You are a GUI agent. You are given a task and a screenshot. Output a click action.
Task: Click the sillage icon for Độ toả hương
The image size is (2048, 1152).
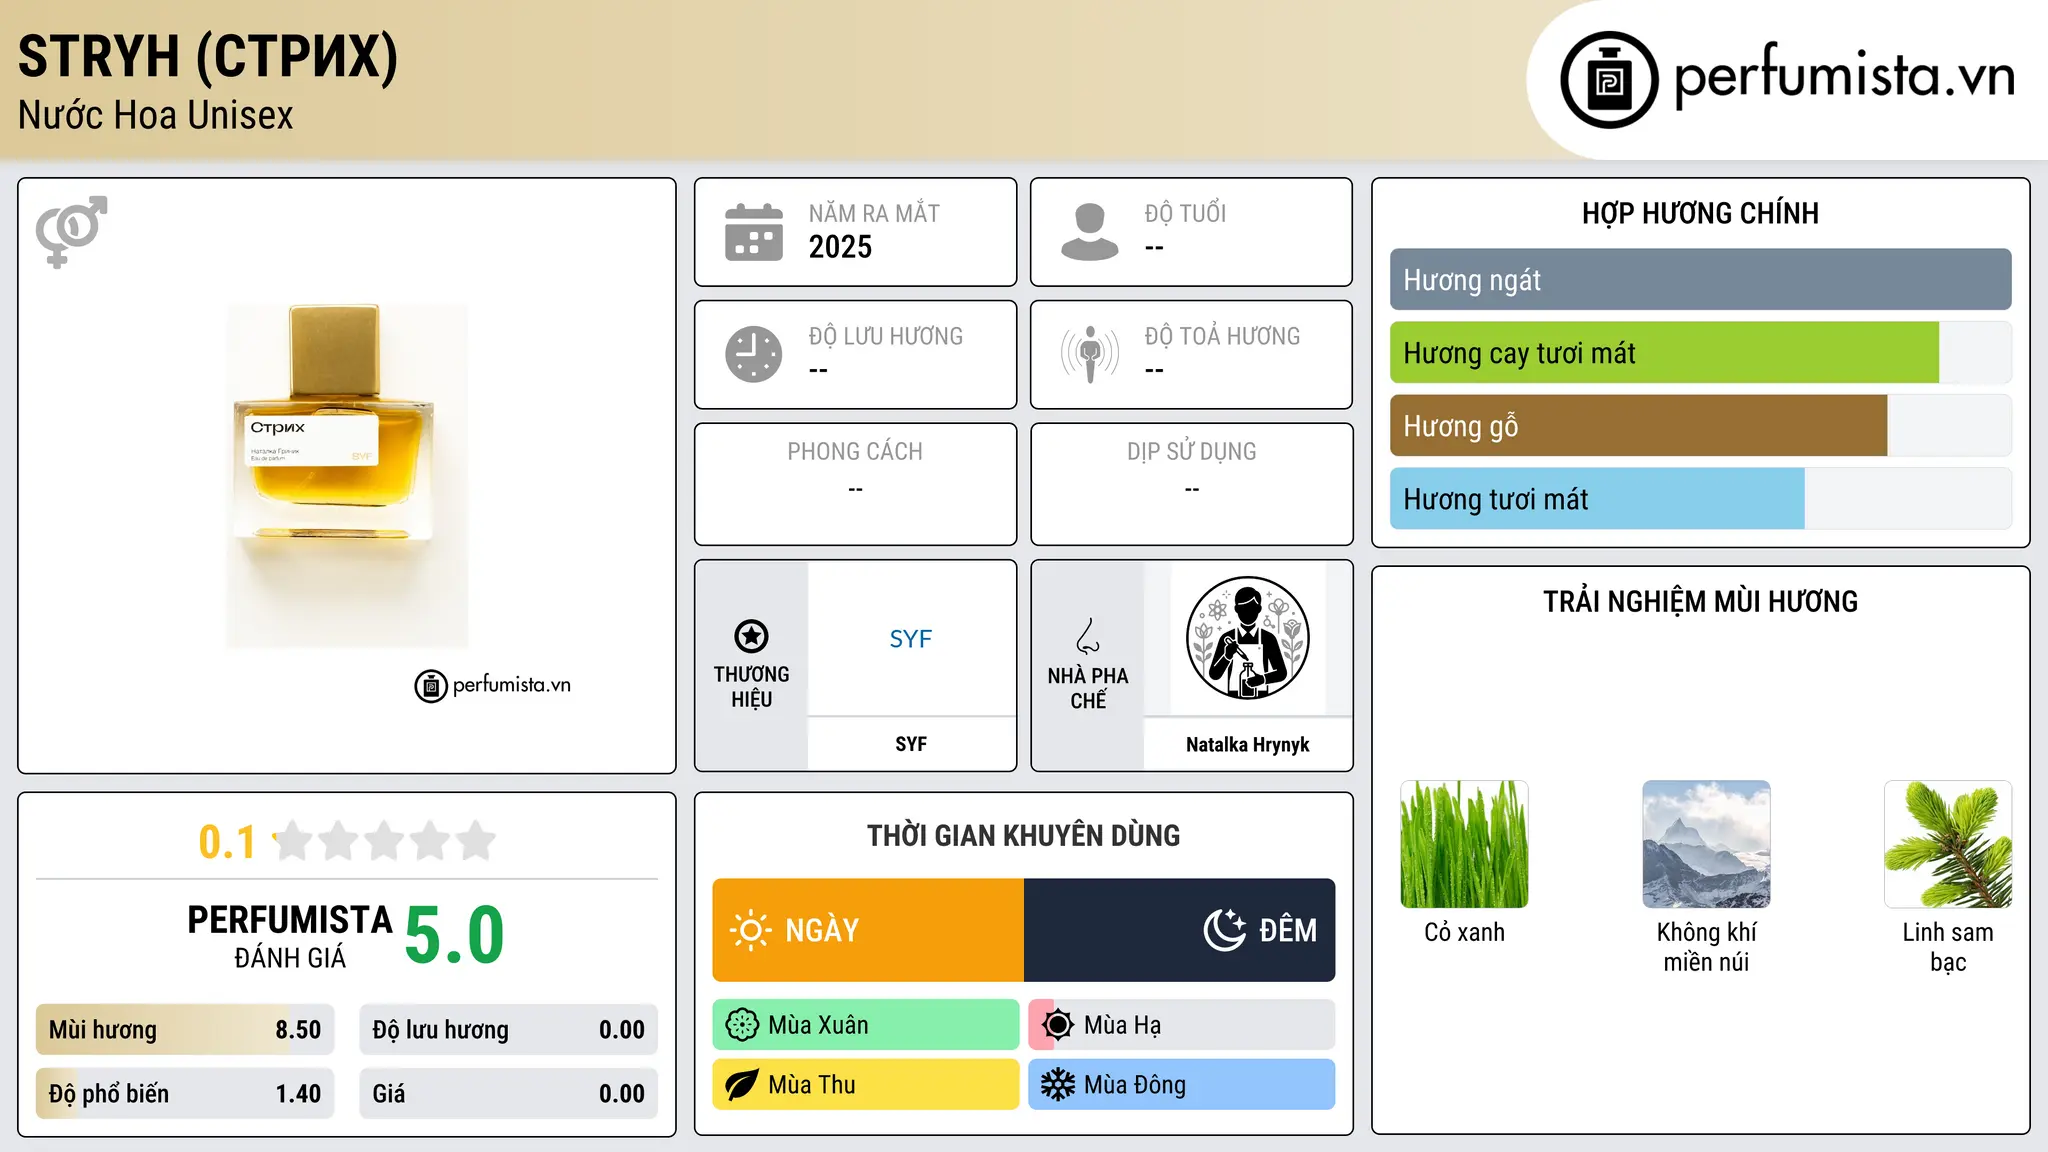coord(1090,354)
